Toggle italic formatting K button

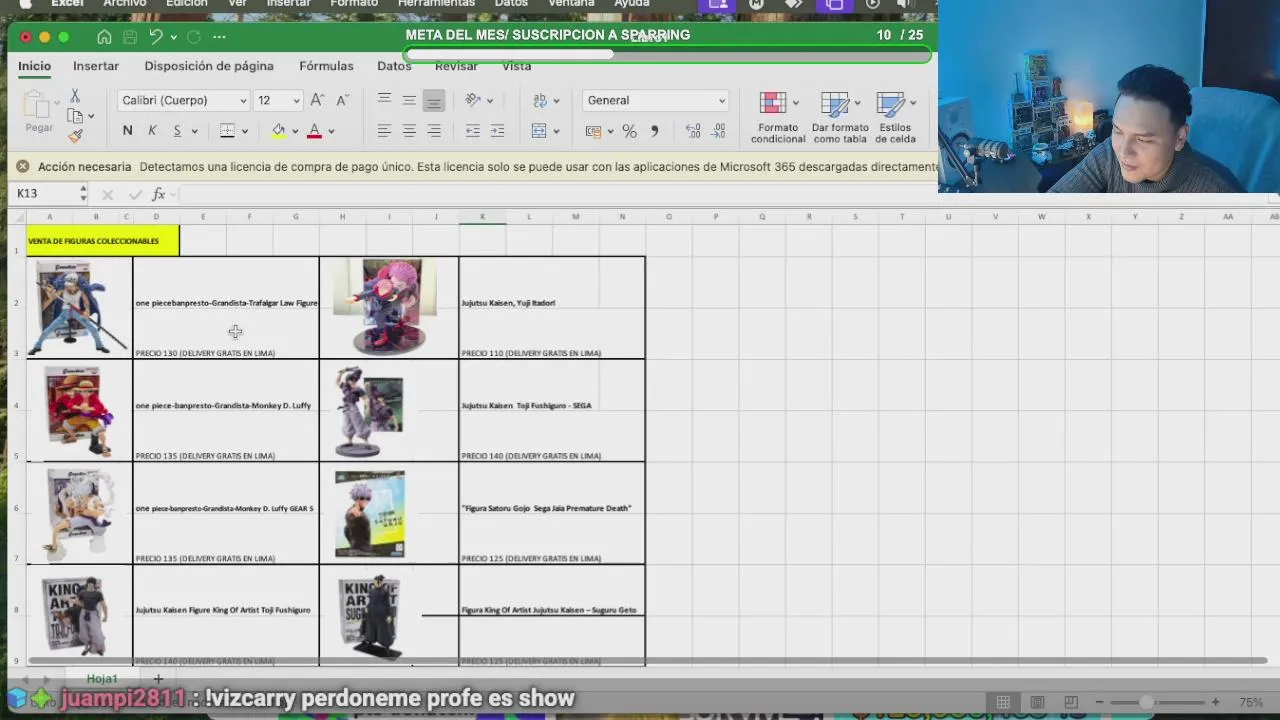click(x=152, y=131)
